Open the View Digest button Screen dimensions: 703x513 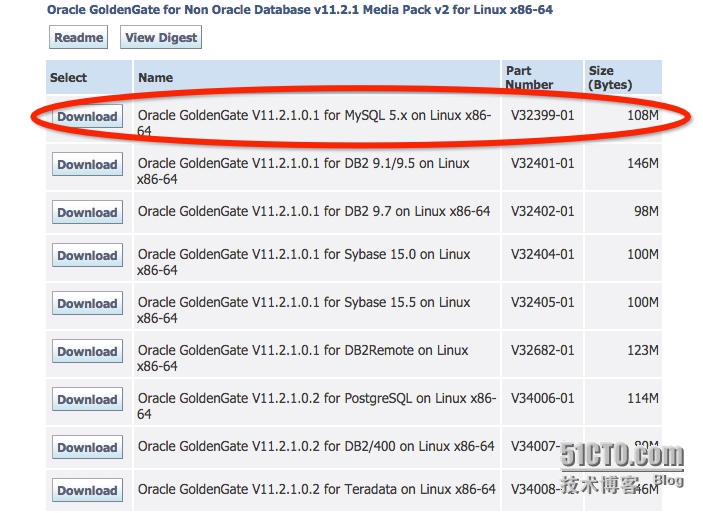[161, 37]
